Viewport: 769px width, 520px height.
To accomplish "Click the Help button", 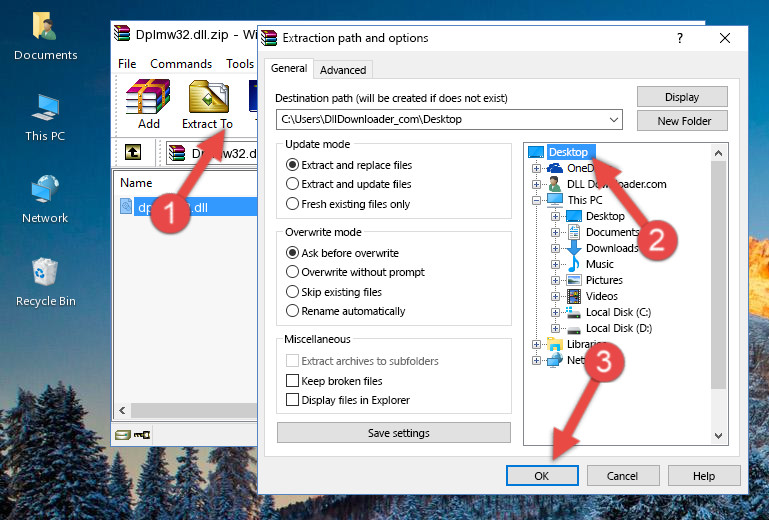I will [704, 475].
